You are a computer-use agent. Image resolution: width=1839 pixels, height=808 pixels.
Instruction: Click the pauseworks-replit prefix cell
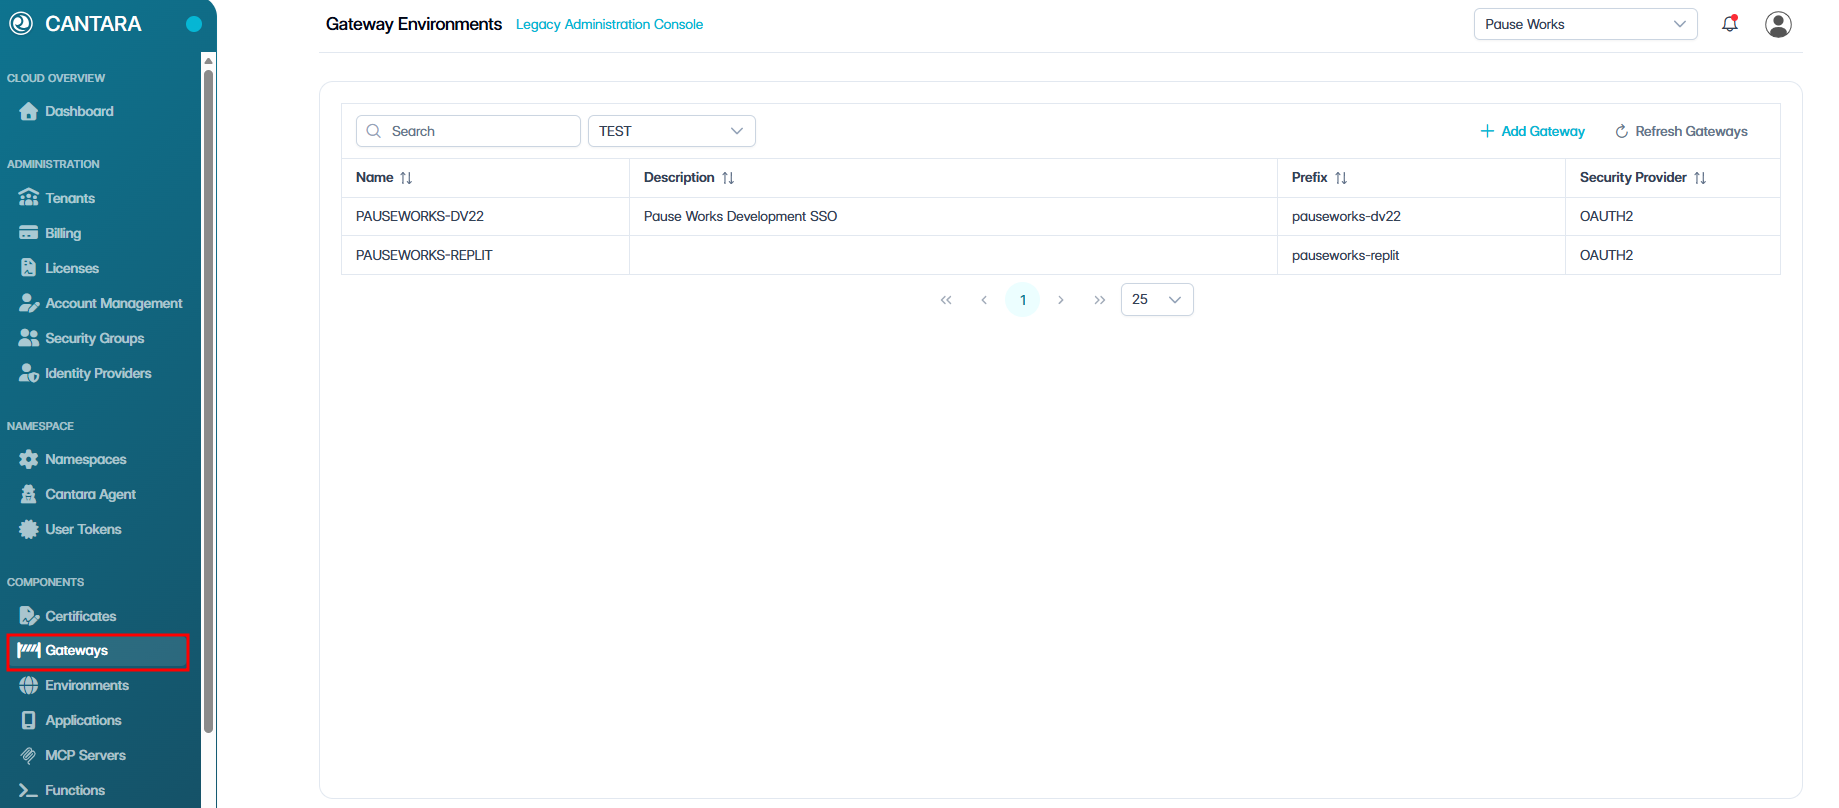(1421, 255)
